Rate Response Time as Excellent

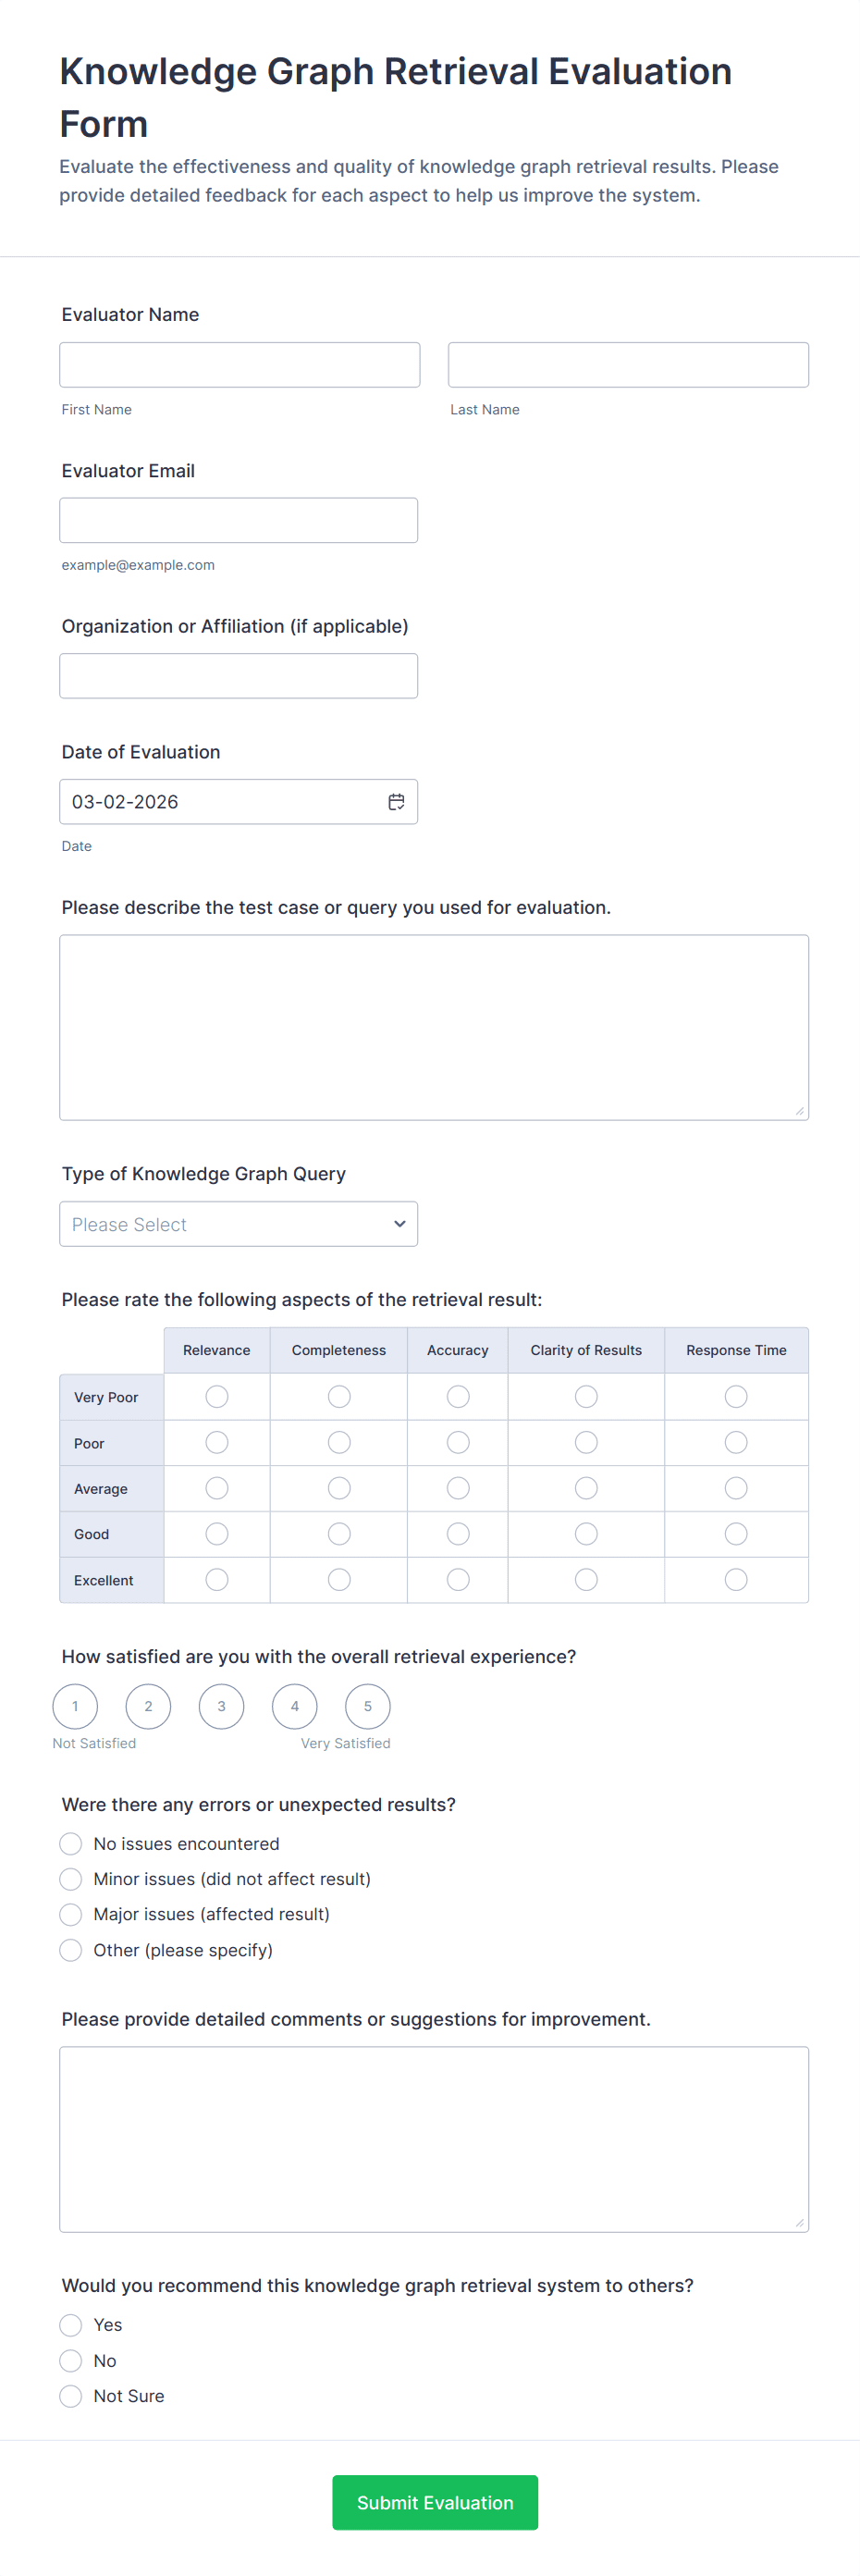pos(736,1580)
